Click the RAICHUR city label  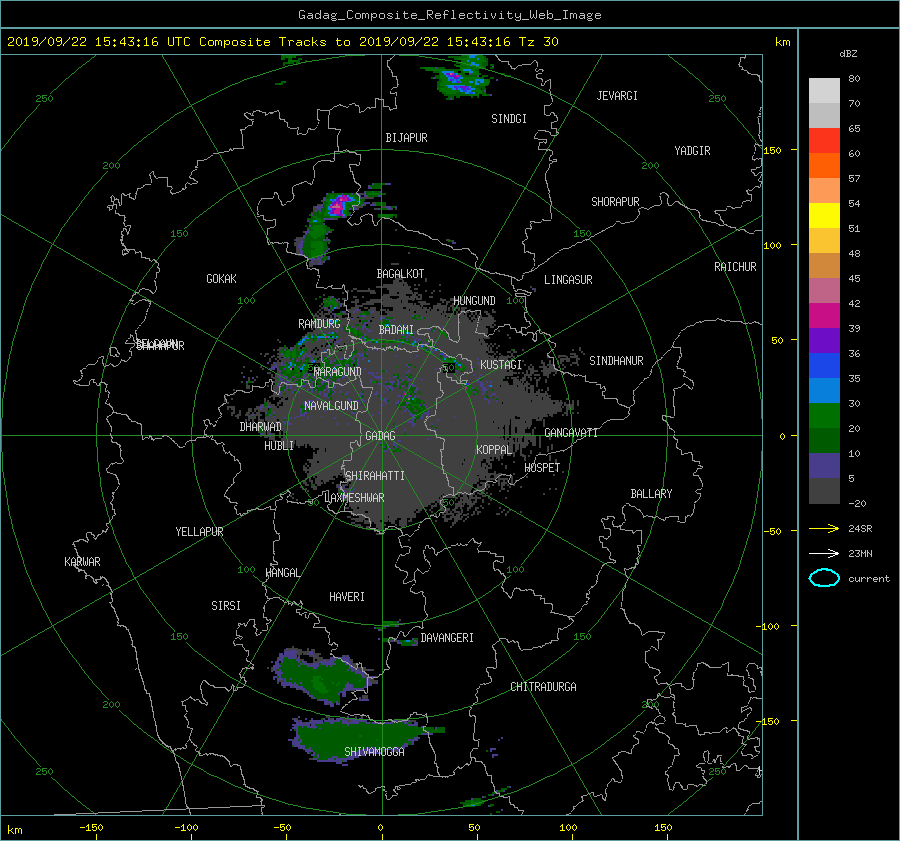[x=735, y=267]
